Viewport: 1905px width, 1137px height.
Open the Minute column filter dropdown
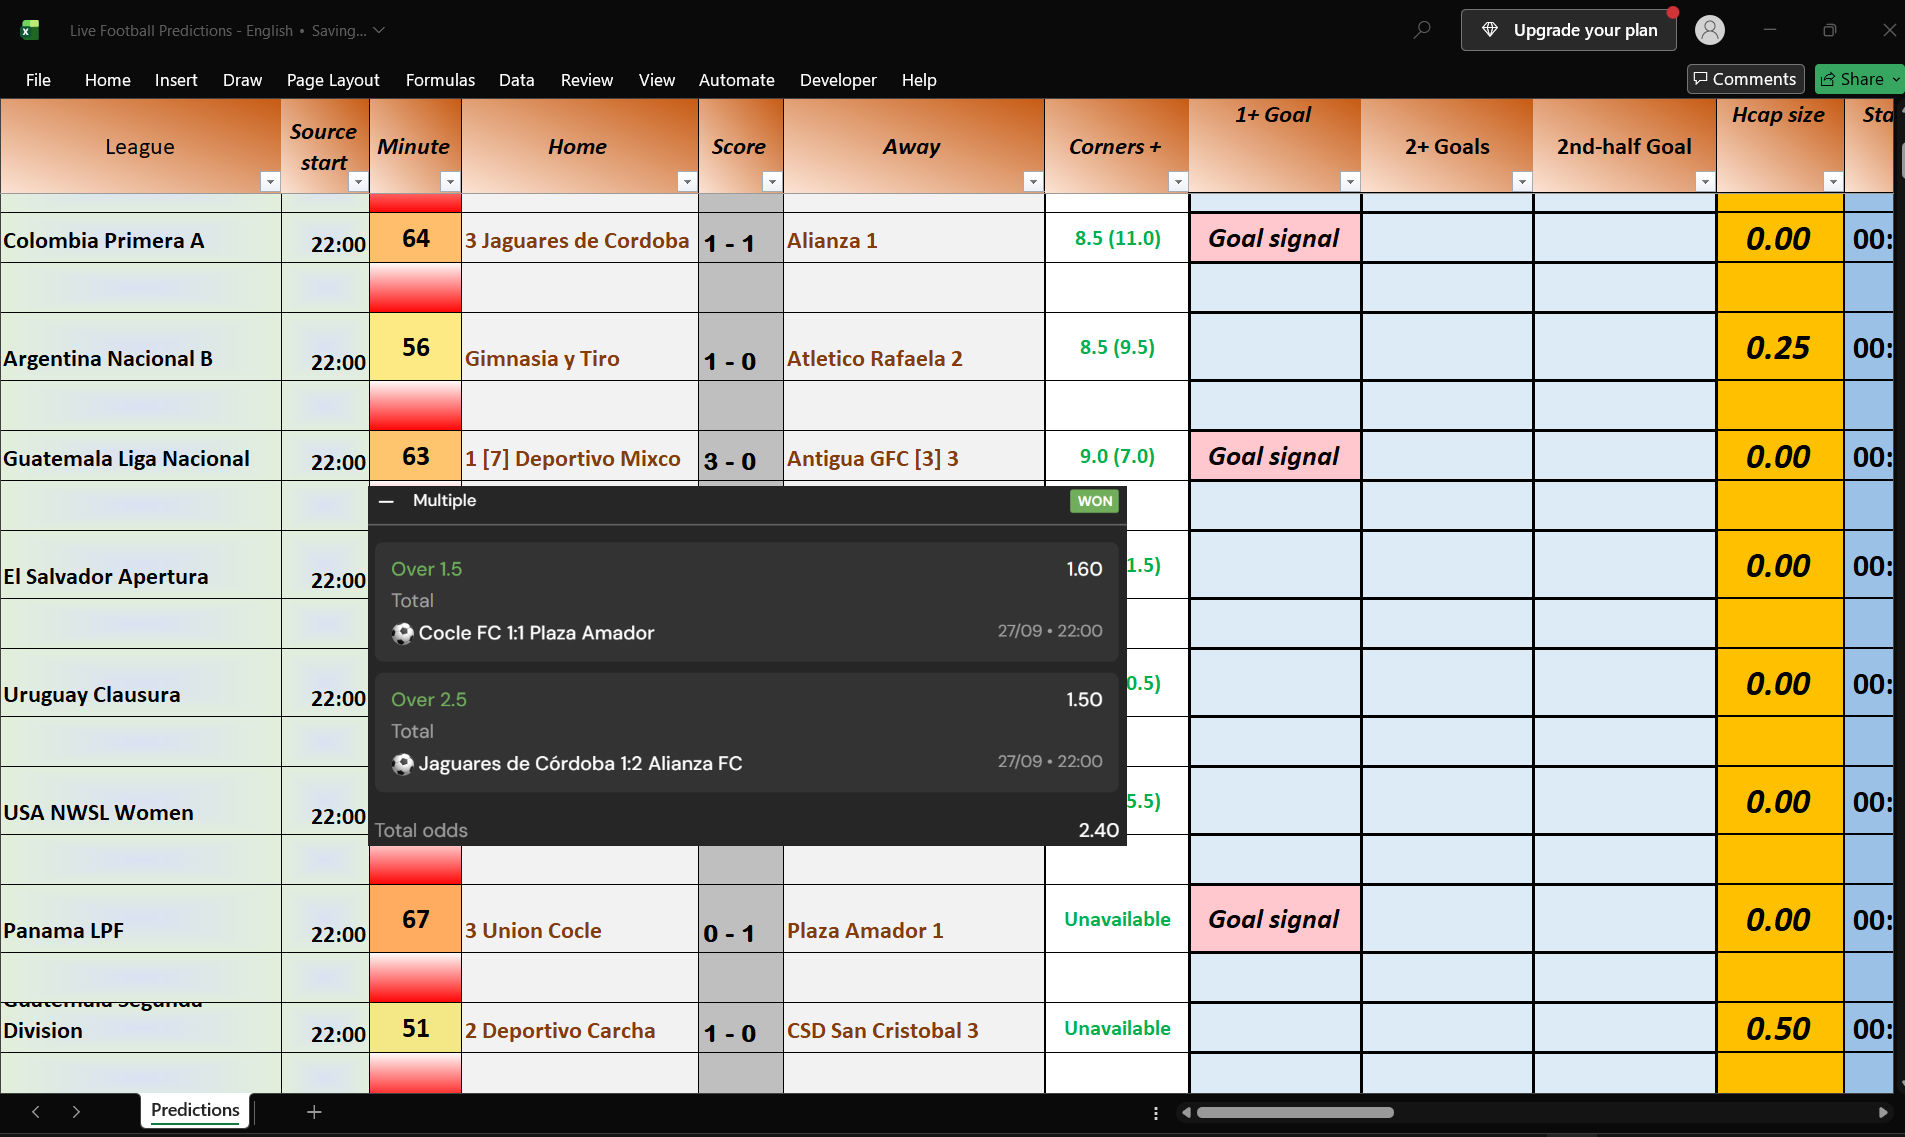click(449, 181)
